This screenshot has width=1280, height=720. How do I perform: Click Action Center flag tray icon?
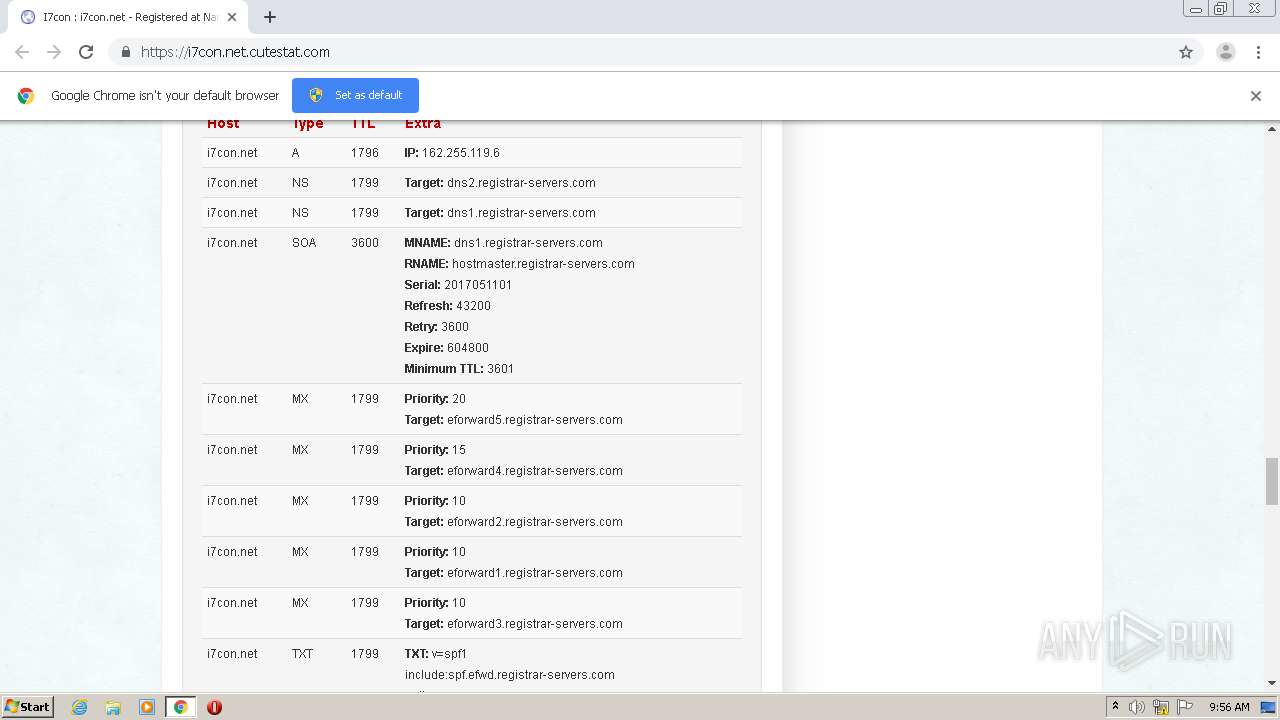point(1185,707)
